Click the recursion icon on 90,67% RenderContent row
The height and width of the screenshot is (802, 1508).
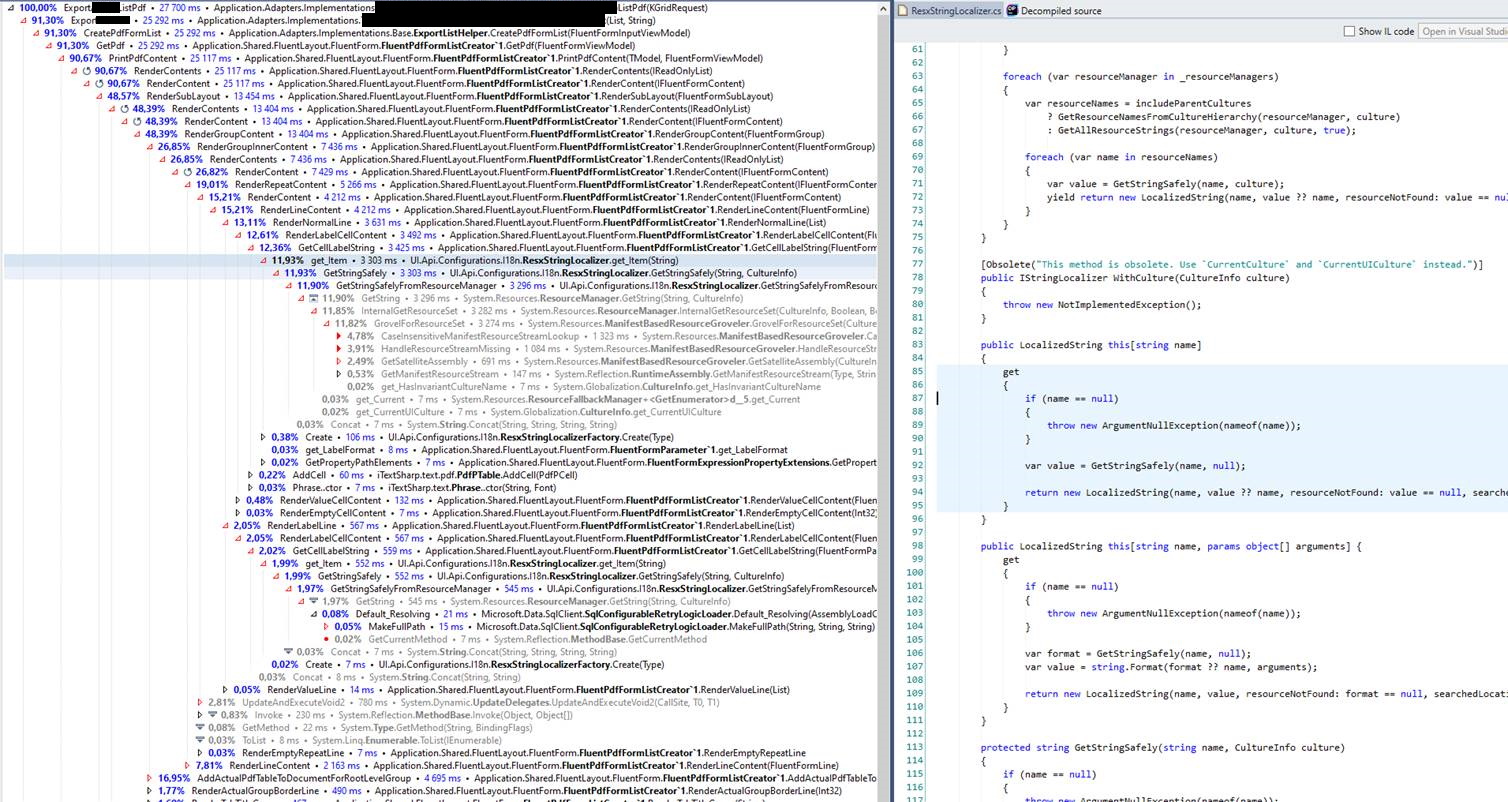click(99, 84)
